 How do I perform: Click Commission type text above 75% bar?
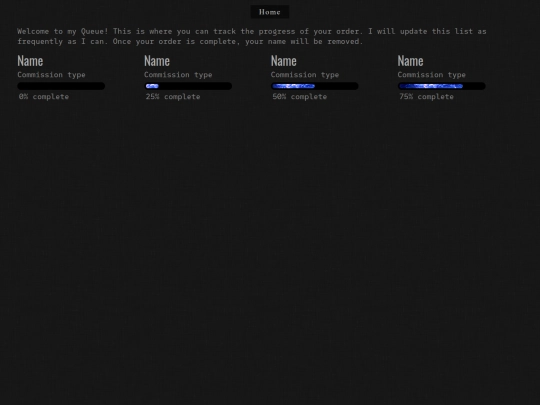[432, 75]
